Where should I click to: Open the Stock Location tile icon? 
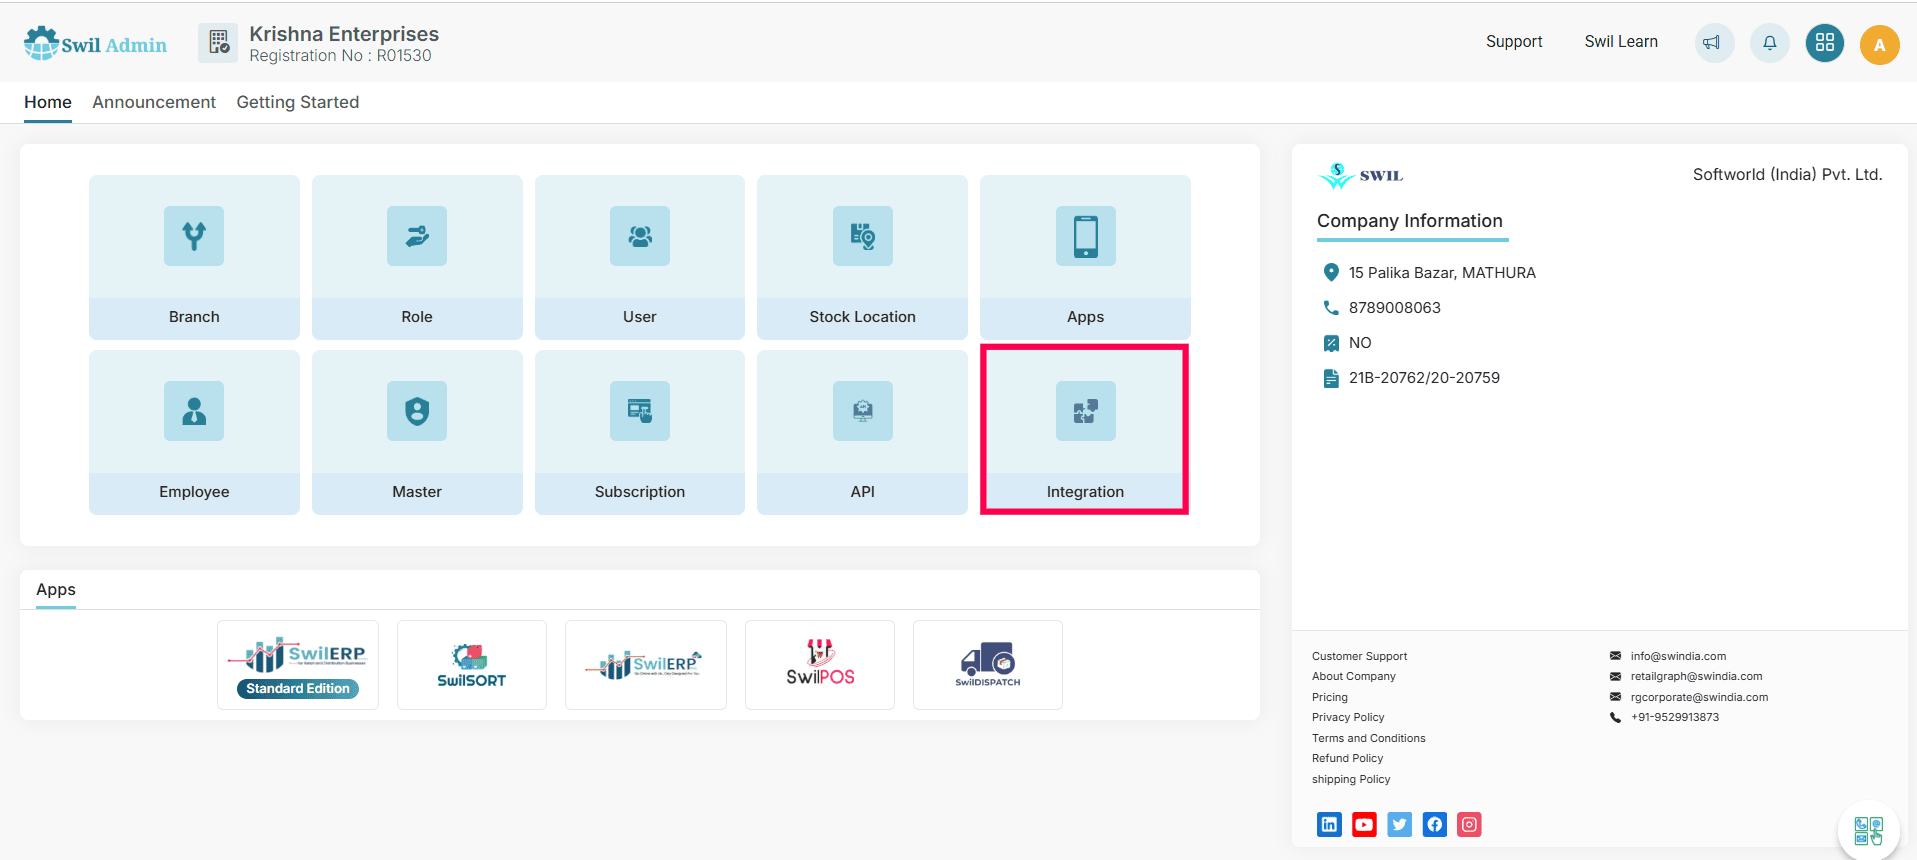click(x=863, y=236)
